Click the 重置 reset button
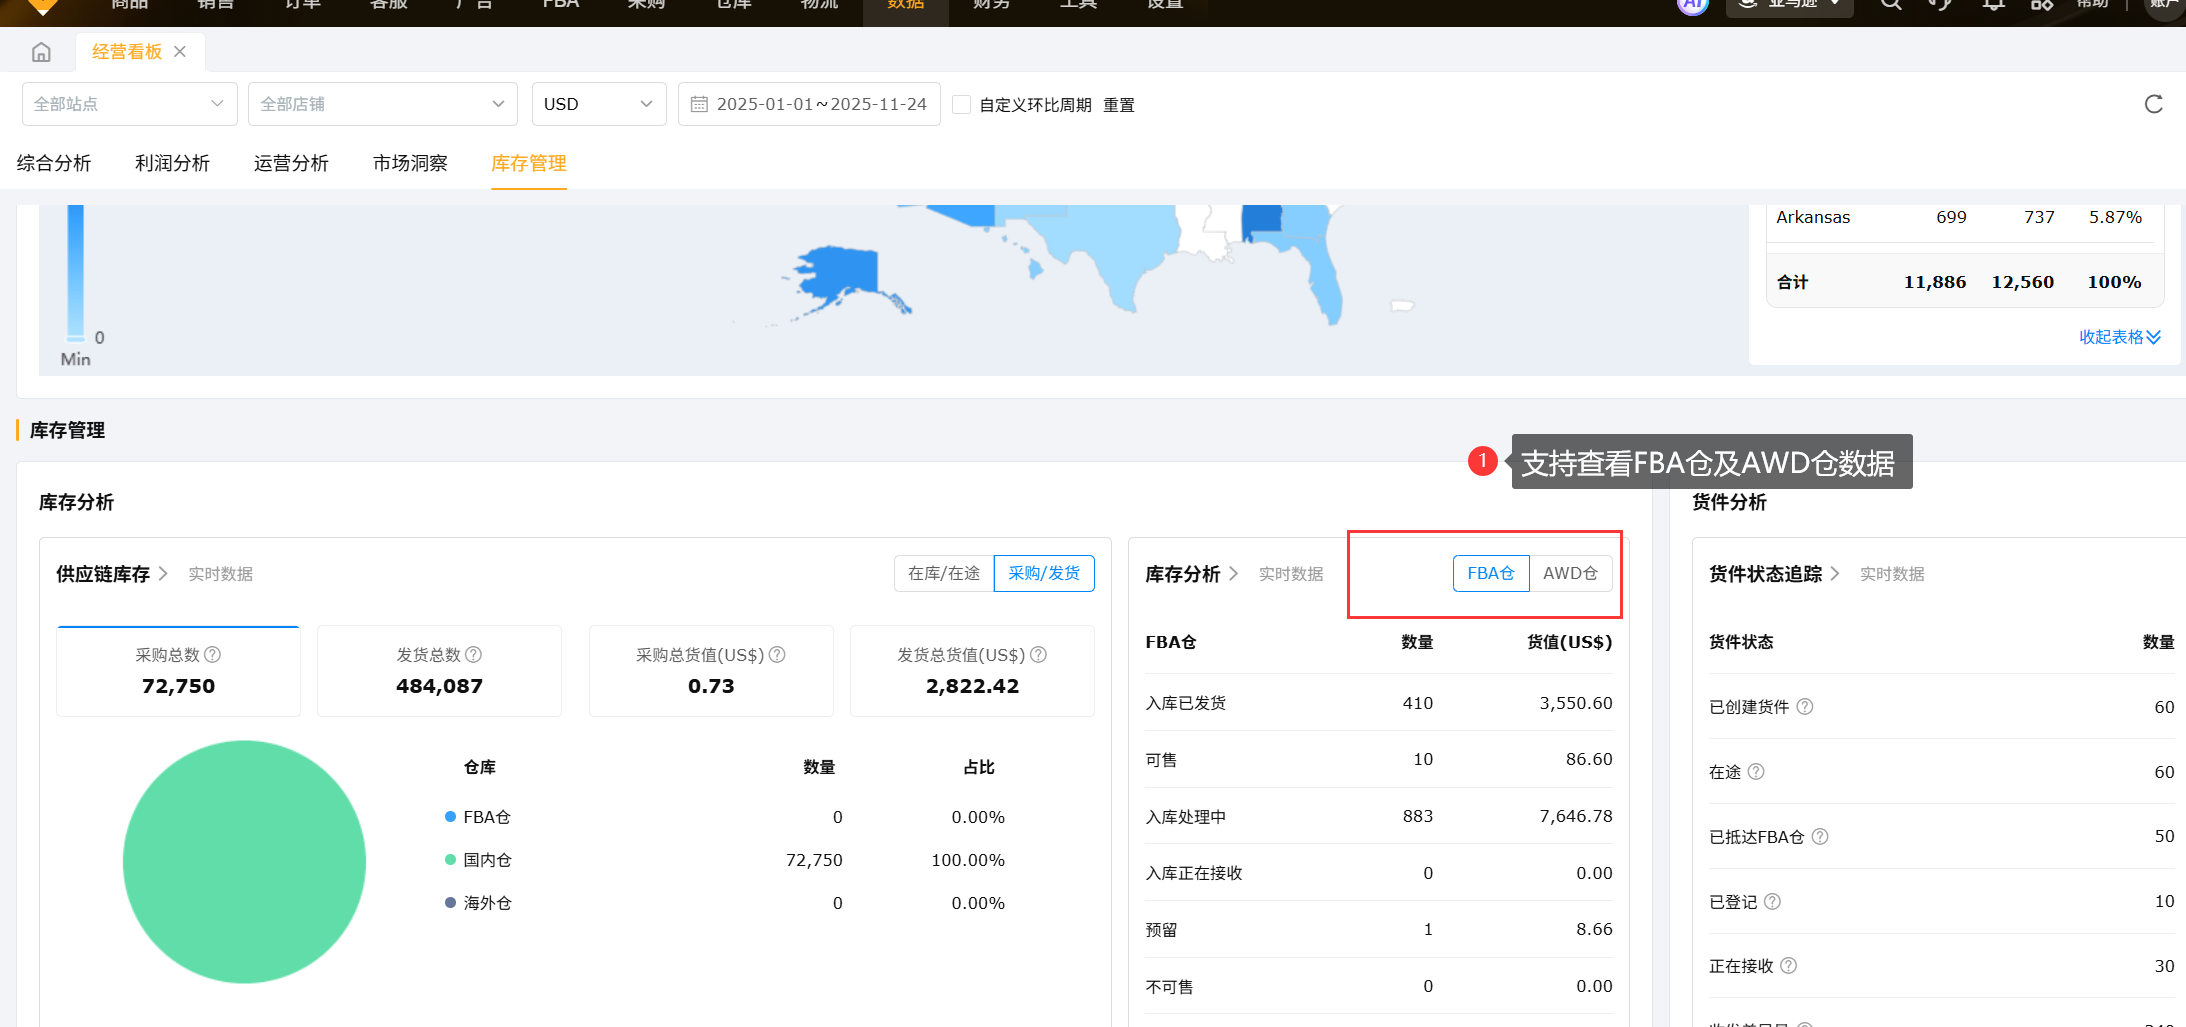This screenshot has height=1027, width=2186. coord(1119,105)
